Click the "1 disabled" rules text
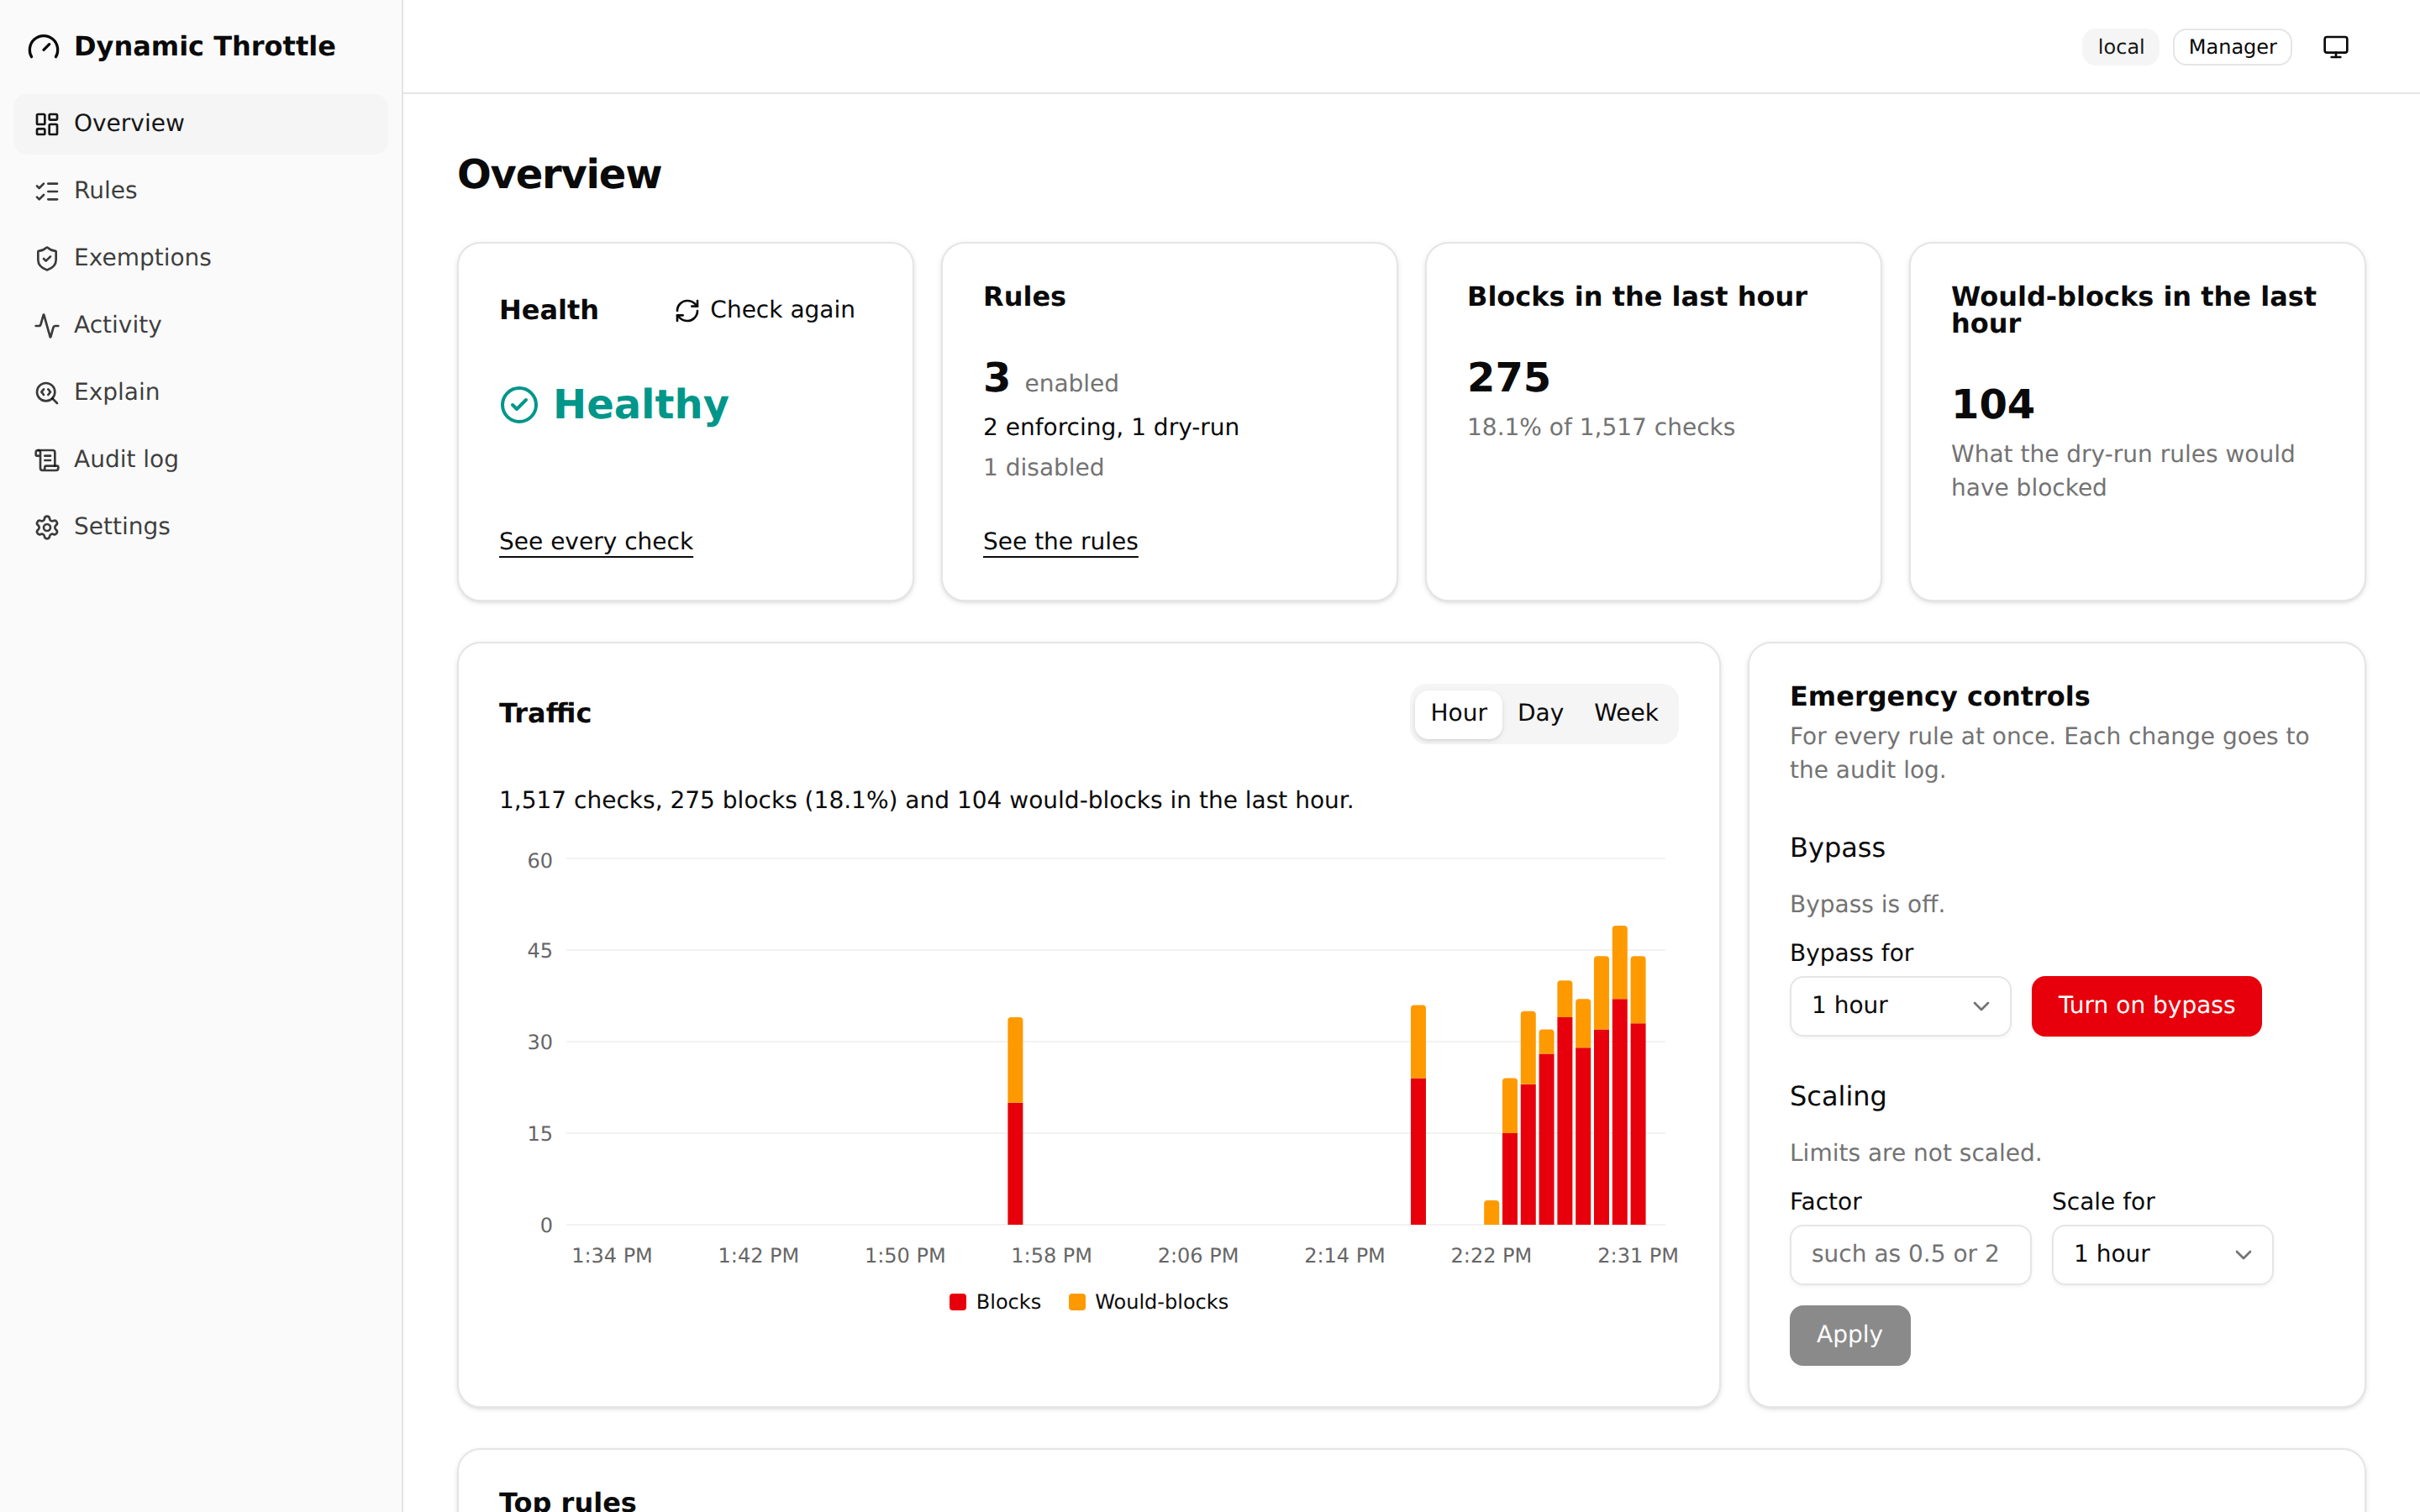 click(1043, 467)
